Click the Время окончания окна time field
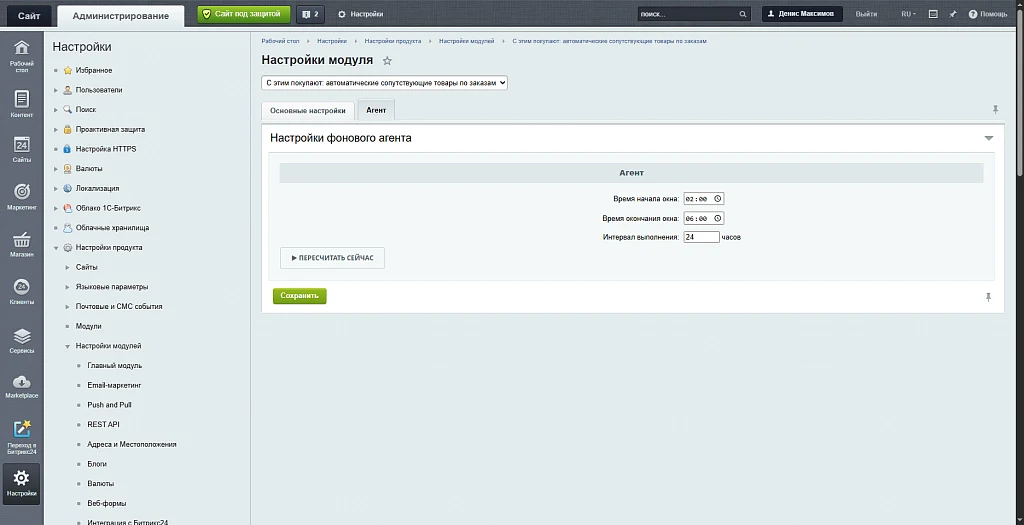Screen dimensions: 1024x525 coord(703,218)
